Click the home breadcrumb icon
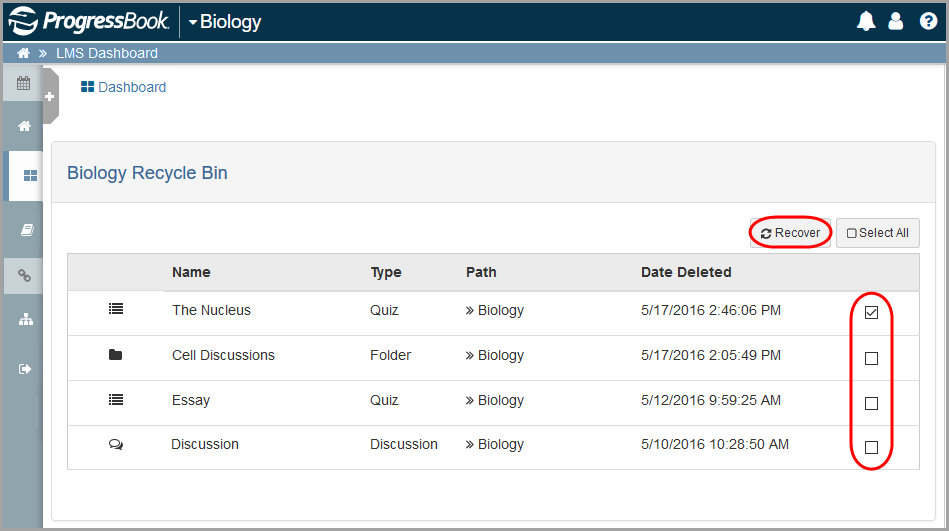 point(24,53)
